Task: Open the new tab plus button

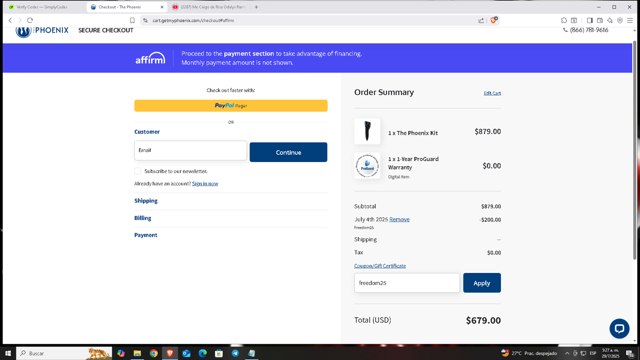Action: point(256,7)
